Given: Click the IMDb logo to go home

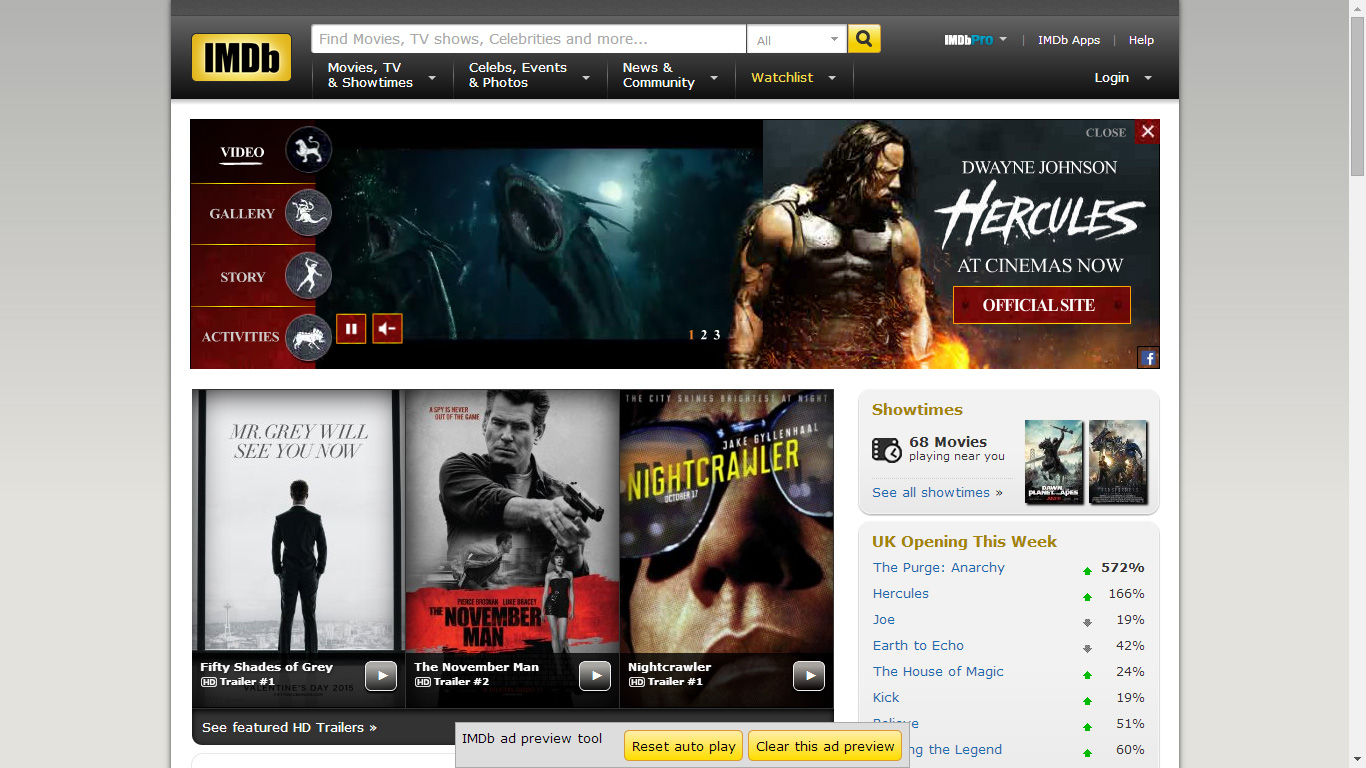Looking at the screenshot, I should click(x=241, y=58).
